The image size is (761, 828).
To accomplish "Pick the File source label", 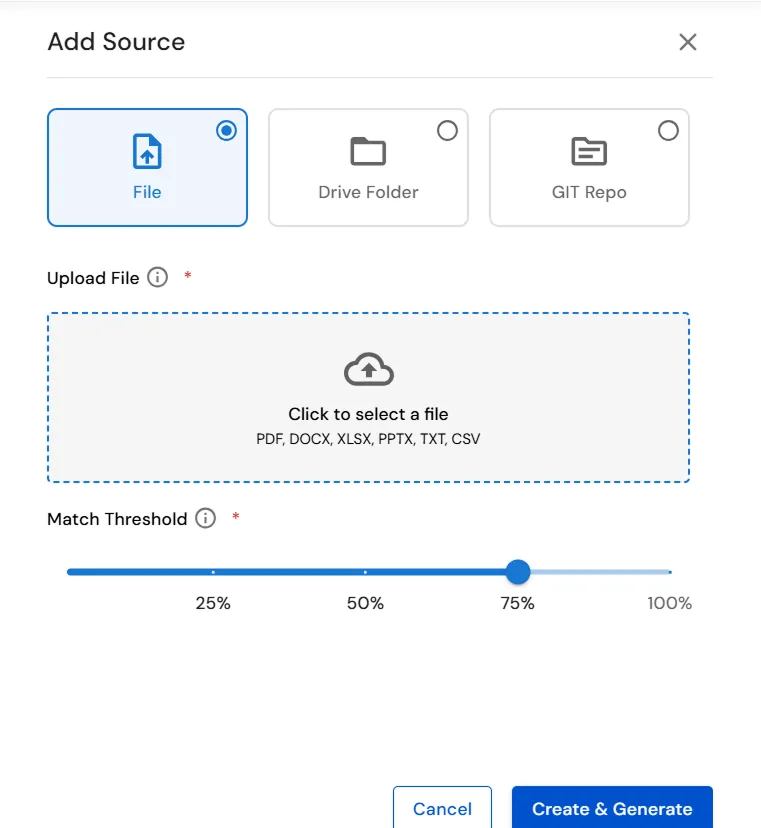I will click(147, 192).
